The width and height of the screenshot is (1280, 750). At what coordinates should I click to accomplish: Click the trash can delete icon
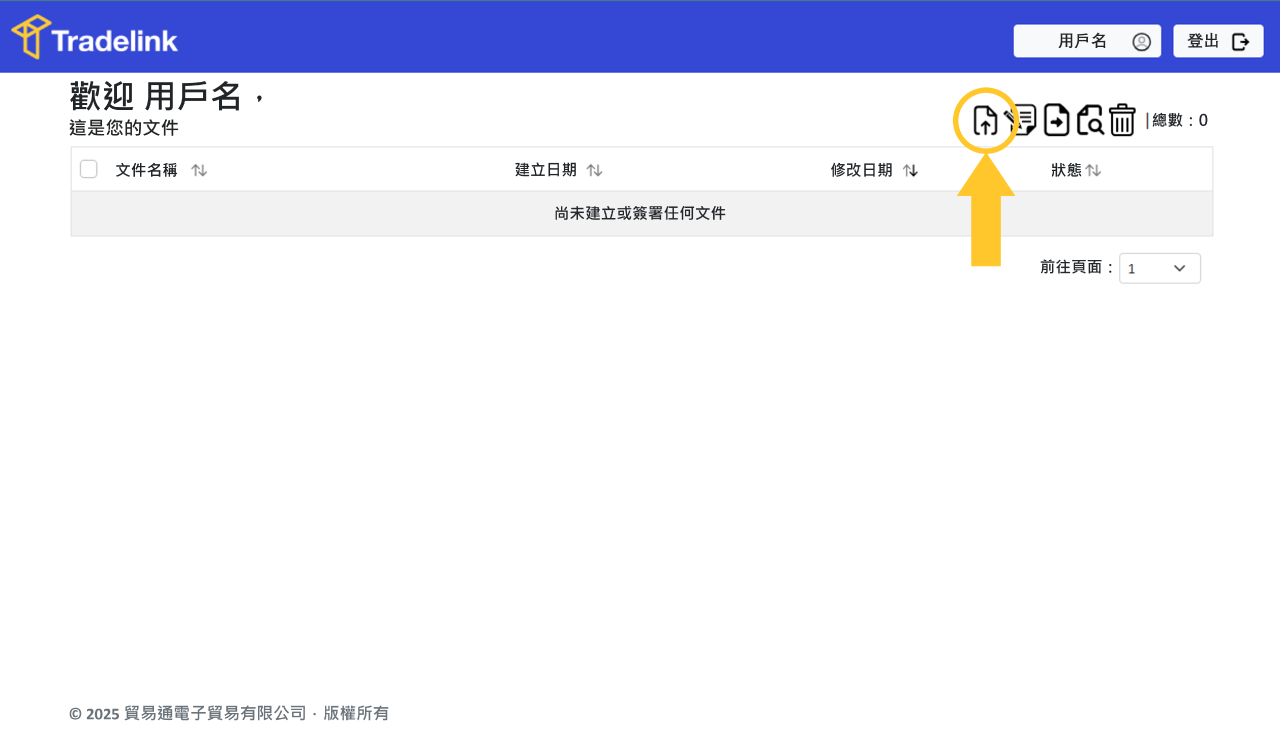pyautogui.click(x=1123, y=120)
